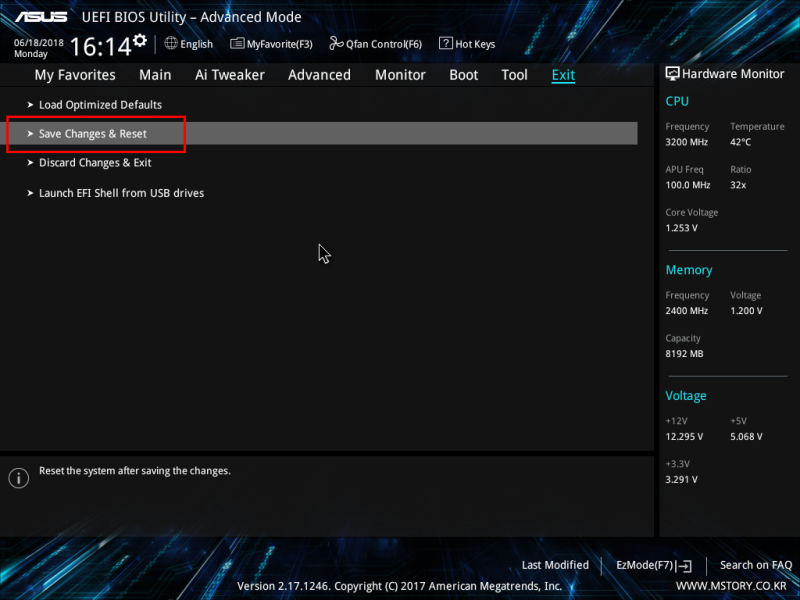Viewport: 800px width, 600px height.
Task: Choose Load Optimized Defaults
Action: pyautogui.click(x=101, y=105)
